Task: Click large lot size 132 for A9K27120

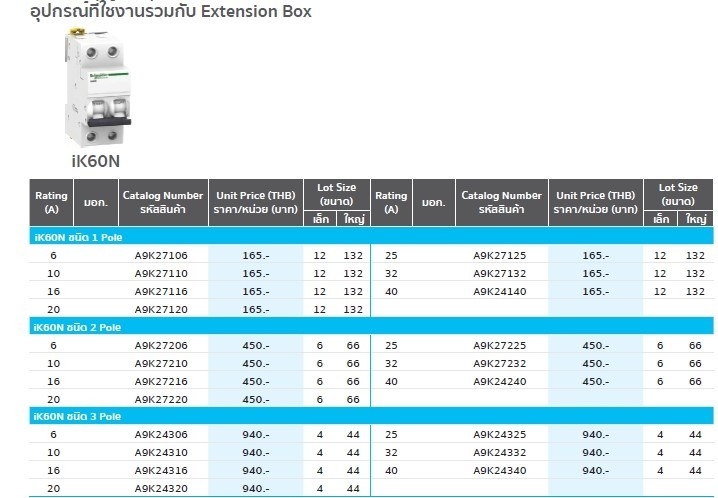Action: point(353,309)
